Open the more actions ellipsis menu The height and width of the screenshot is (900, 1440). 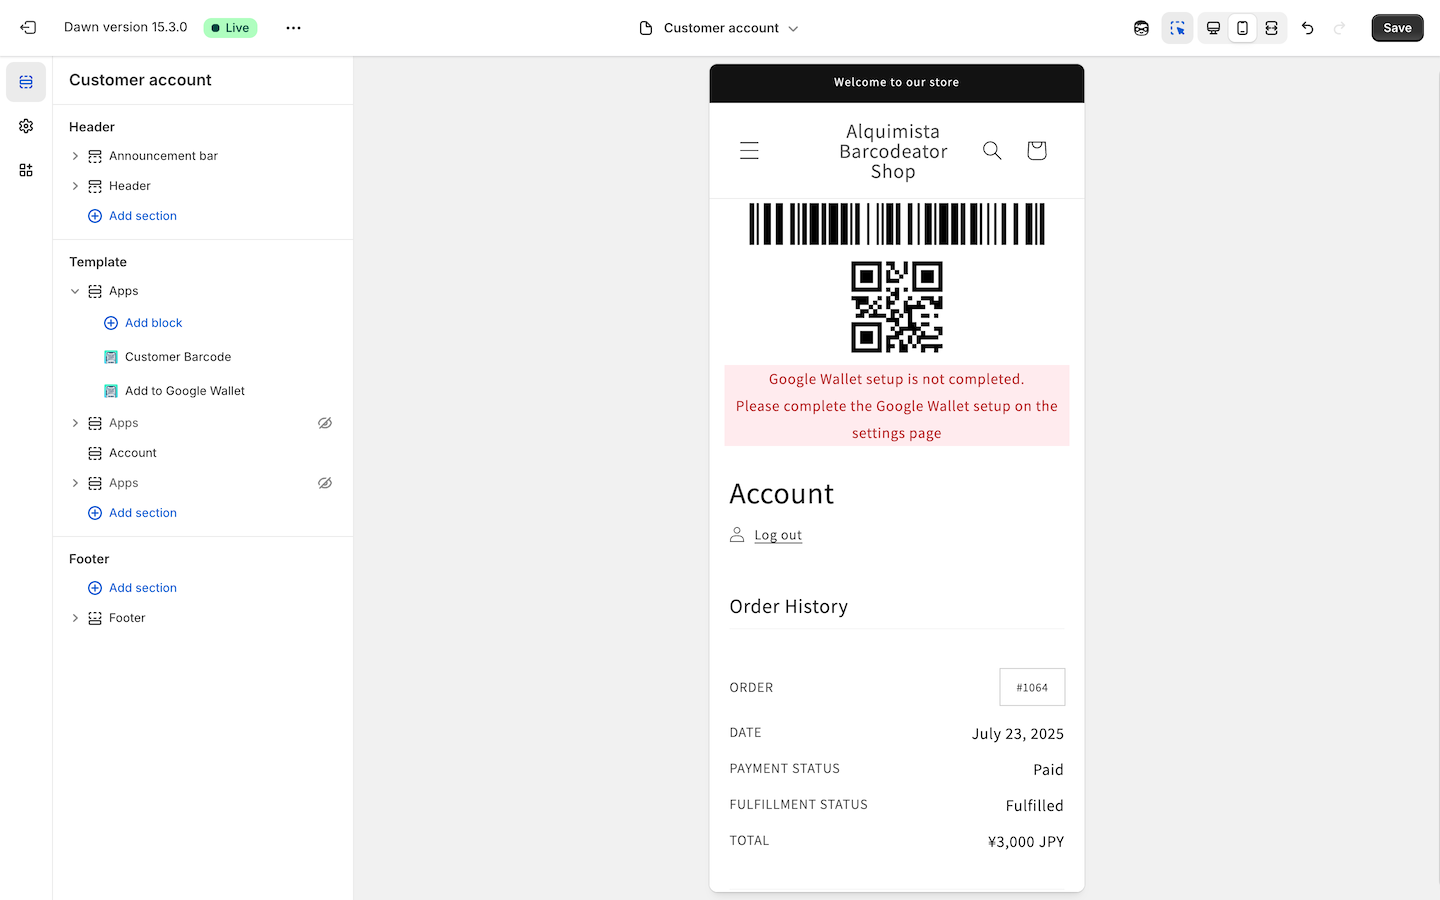coord(293,28)
